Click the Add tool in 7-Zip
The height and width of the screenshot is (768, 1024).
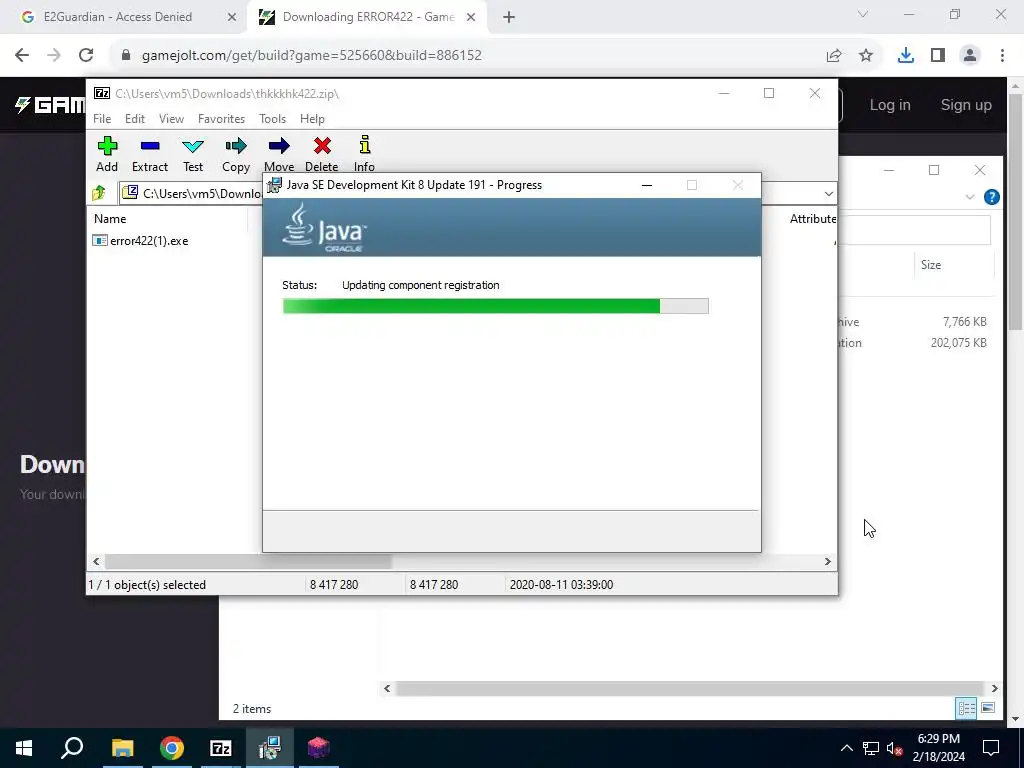pos(107,154)
